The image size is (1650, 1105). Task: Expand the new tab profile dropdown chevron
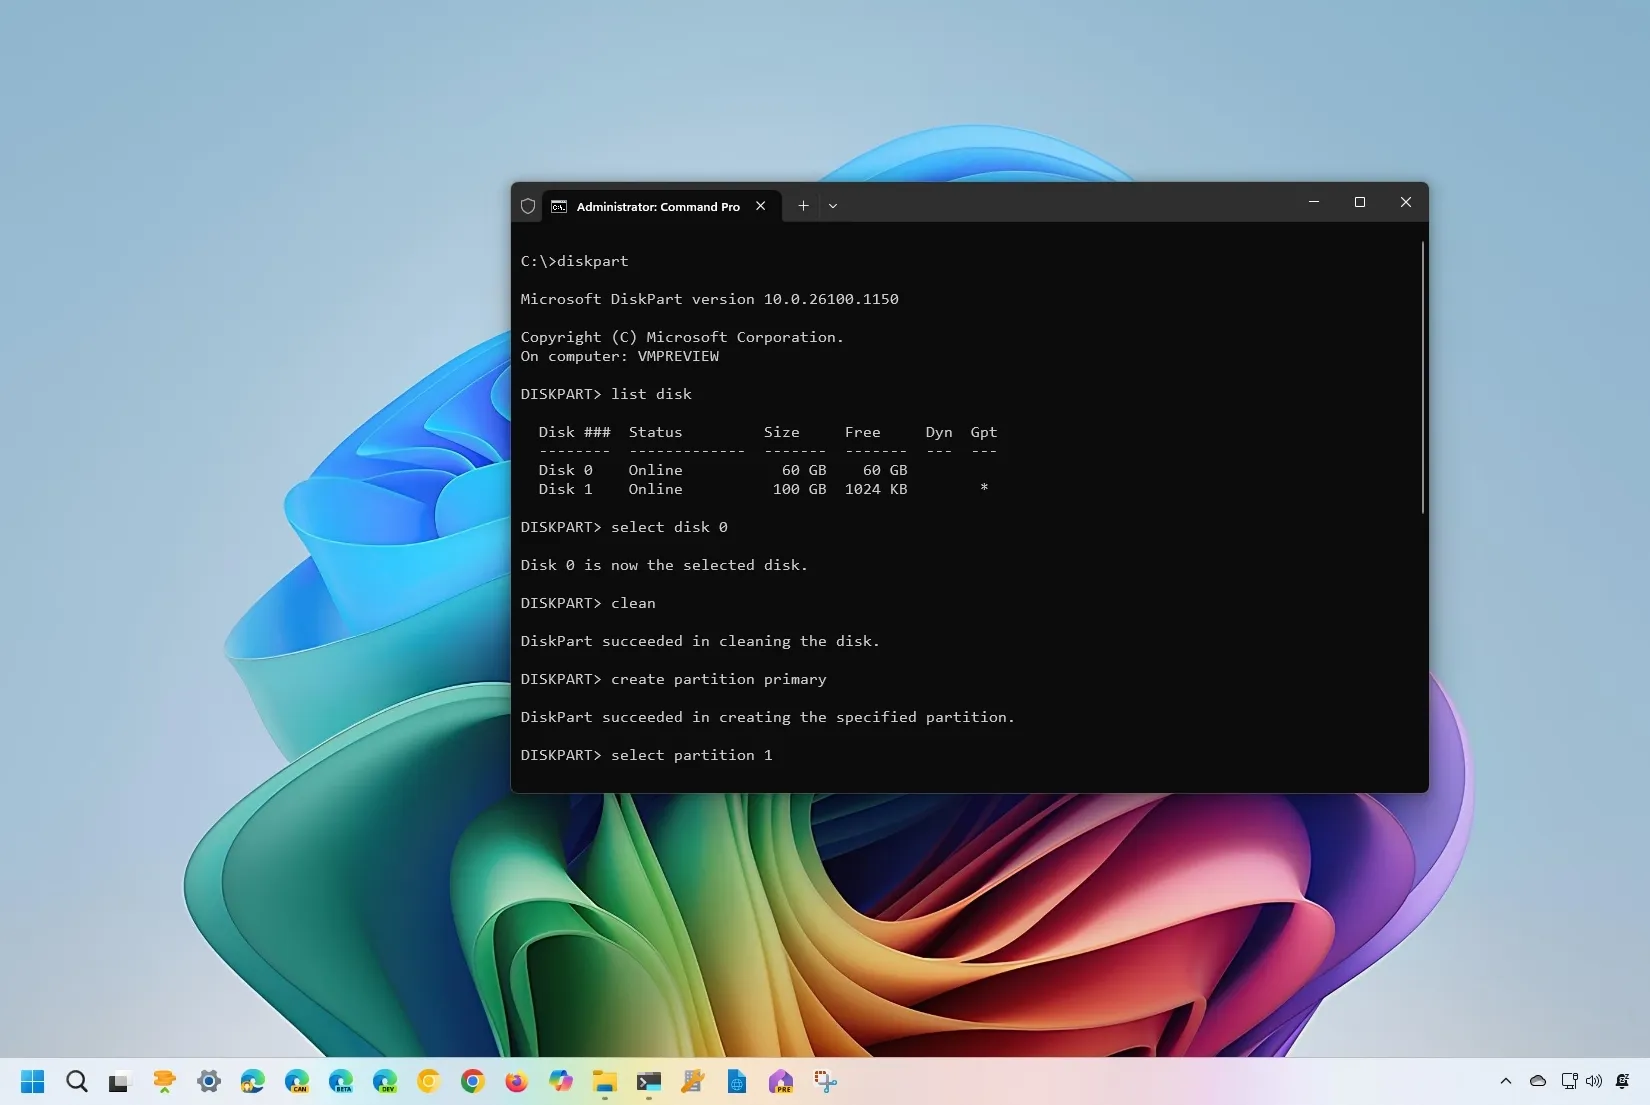coord(833,206)
